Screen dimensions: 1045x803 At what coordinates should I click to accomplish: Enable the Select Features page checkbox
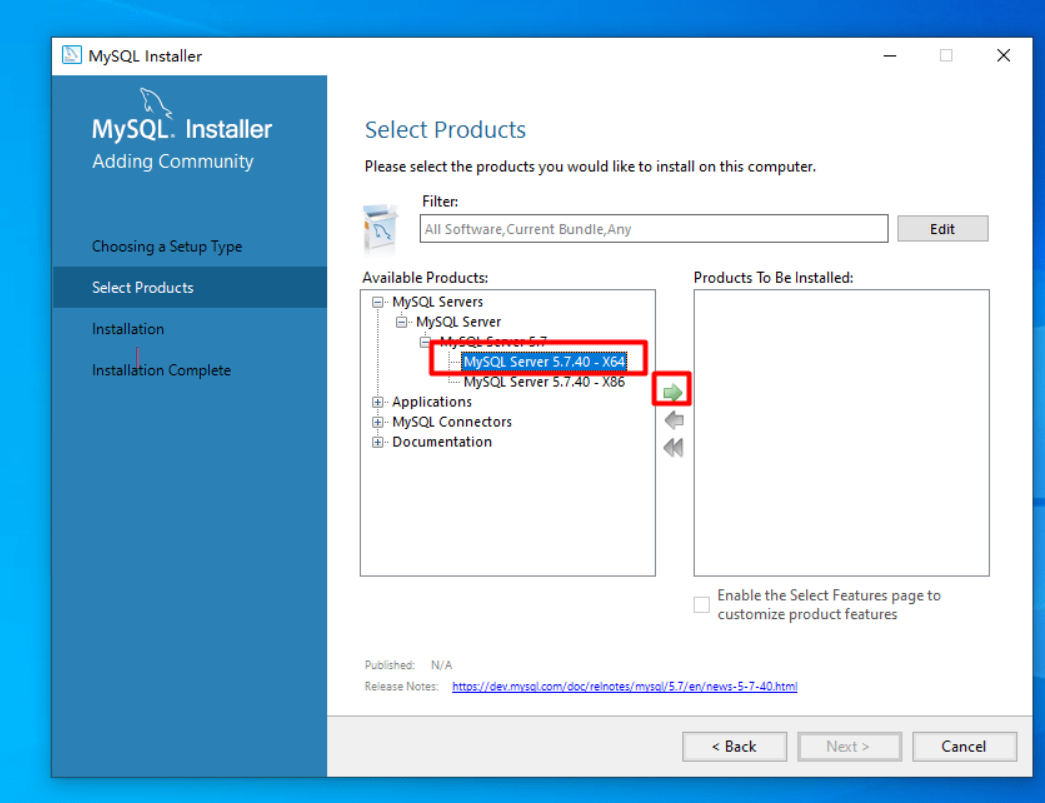(701, 604)
